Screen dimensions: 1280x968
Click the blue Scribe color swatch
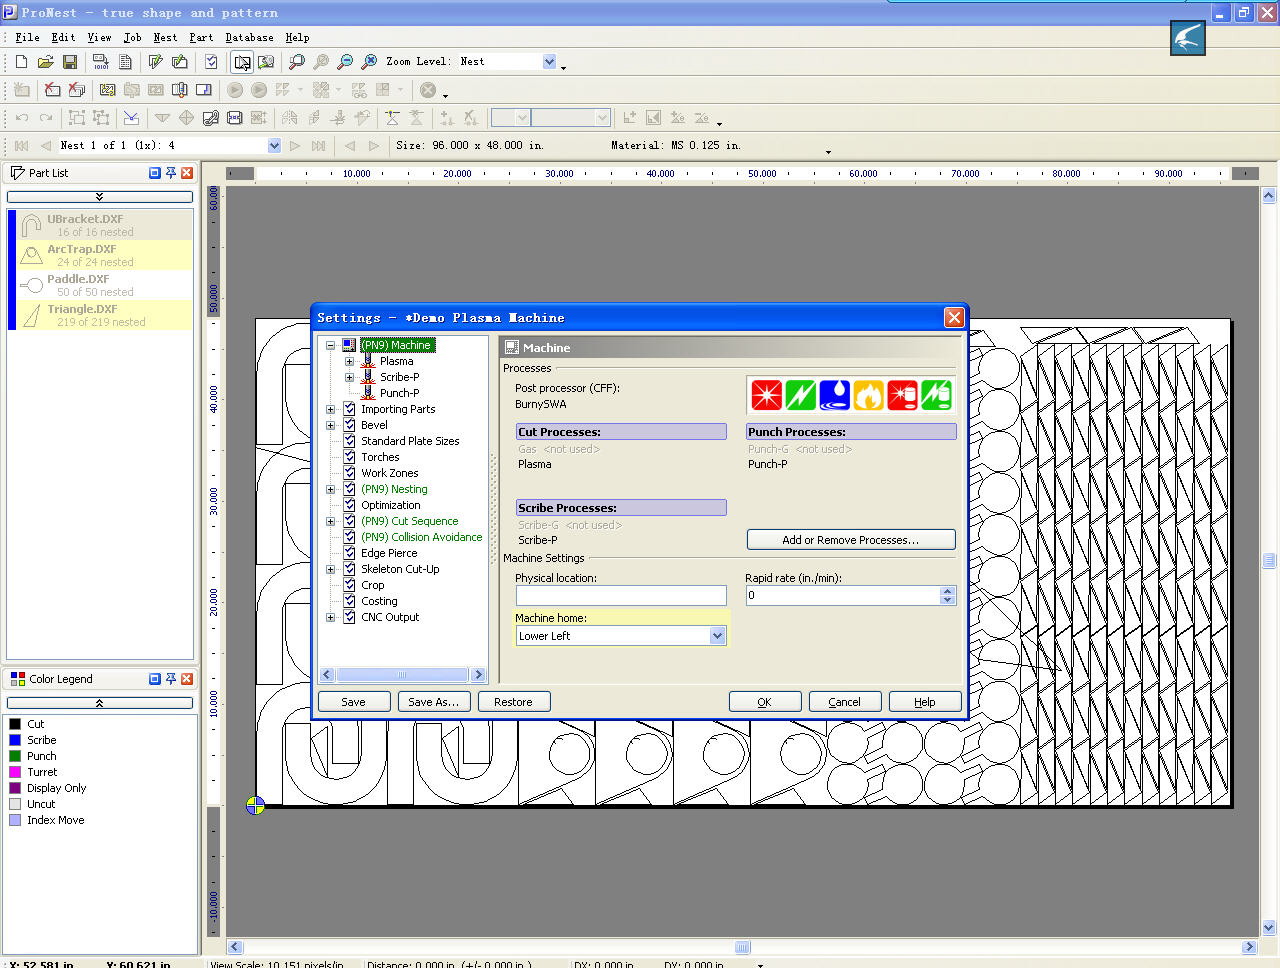[15, 740]
